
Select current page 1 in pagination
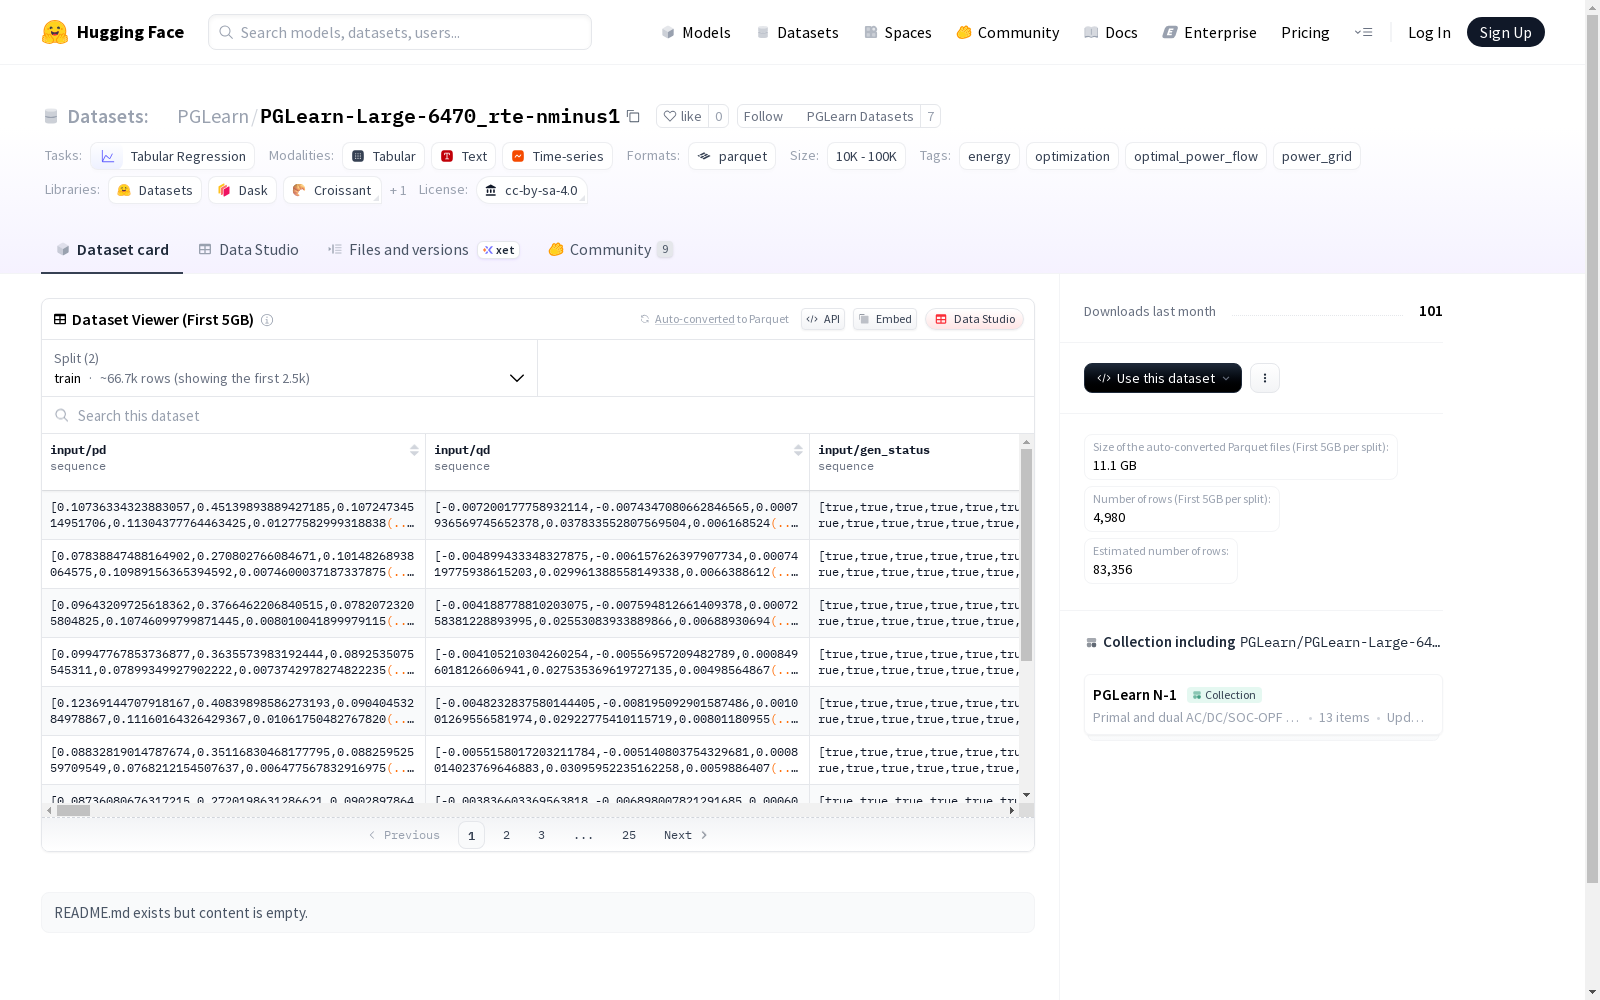coord(471,835)
